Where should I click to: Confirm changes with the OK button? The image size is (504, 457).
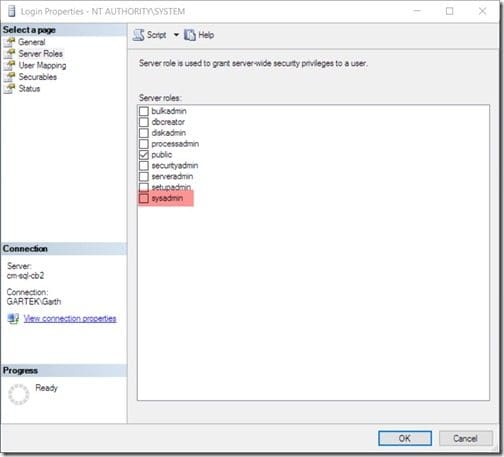tap(405, 438)
